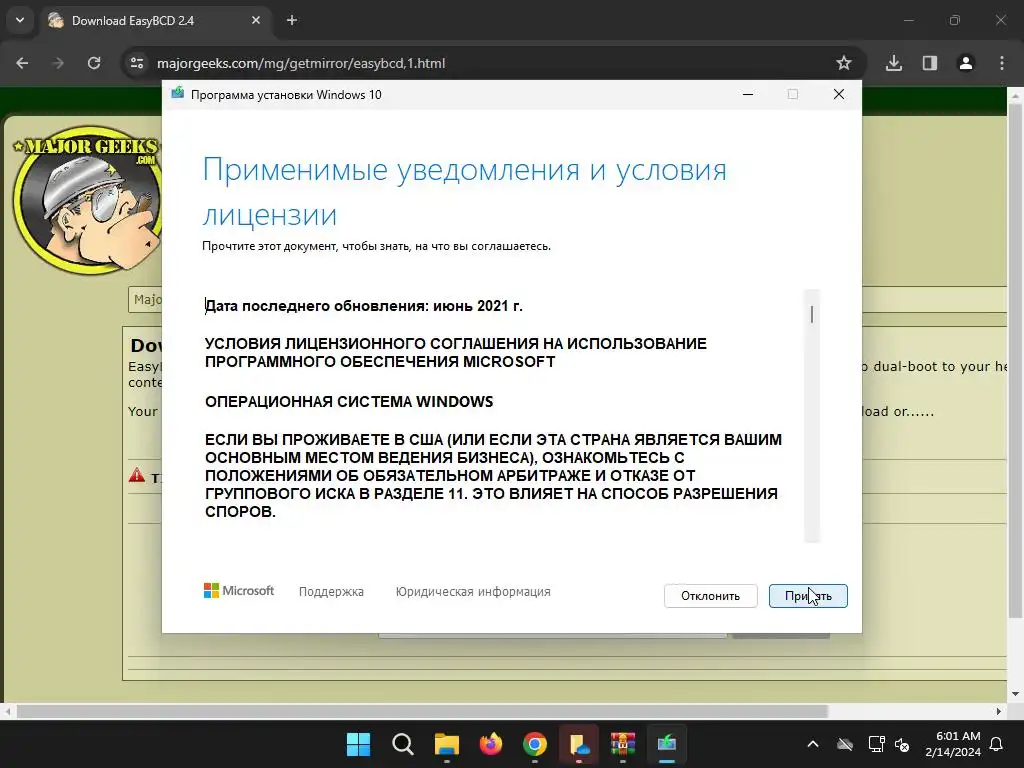Viewport: 1024px width, 768px height.
Task: Show hidden system tray icons
Action: click(x=813, y=744)
